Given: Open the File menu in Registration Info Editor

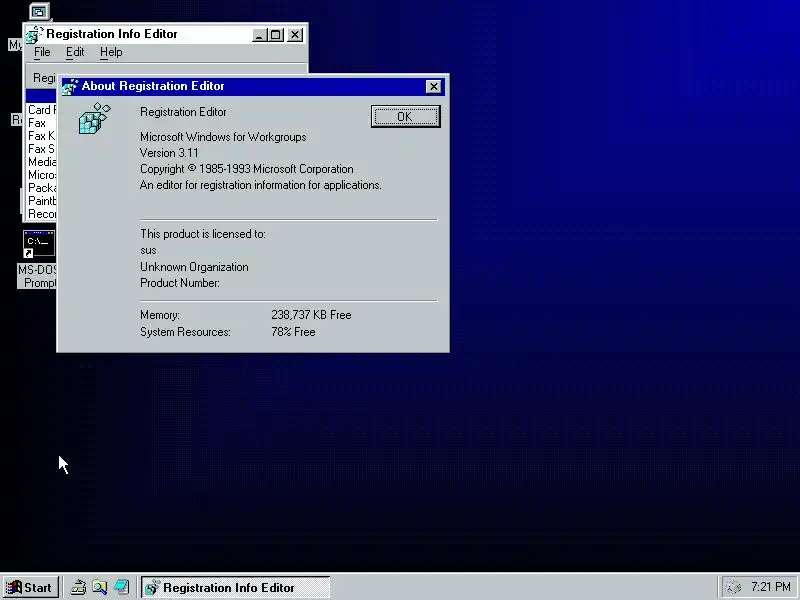Looking at the screenshot, I should tap(42, 52).
